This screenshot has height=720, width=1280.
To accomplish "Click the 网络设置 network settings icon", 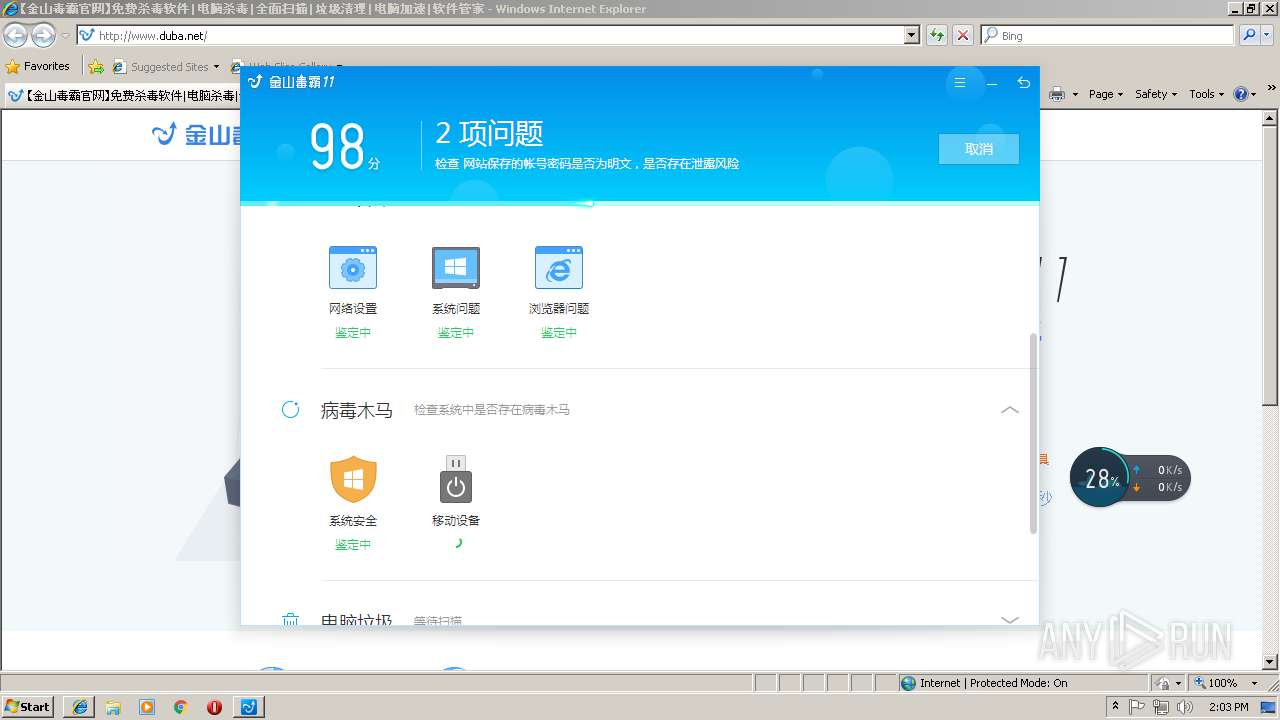I will pyautogui.click(x=353, y=267).
